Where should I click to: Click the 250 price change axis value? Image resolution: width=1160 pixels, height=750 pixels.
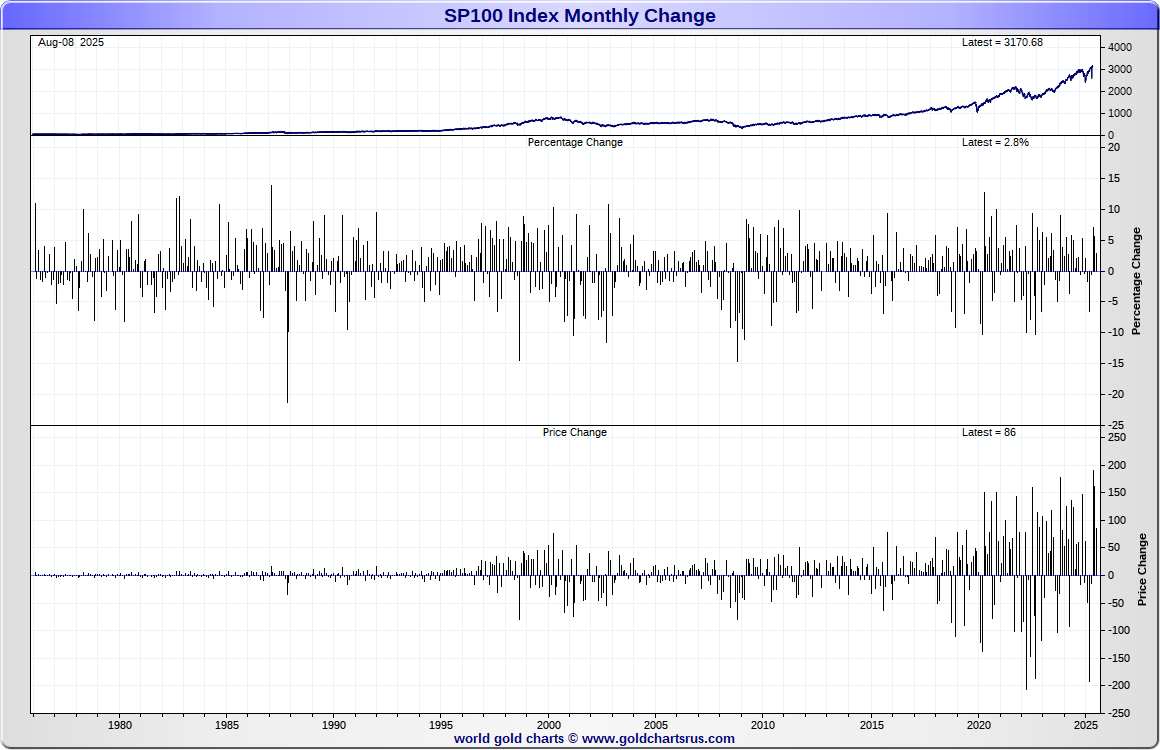[1117, 438]
